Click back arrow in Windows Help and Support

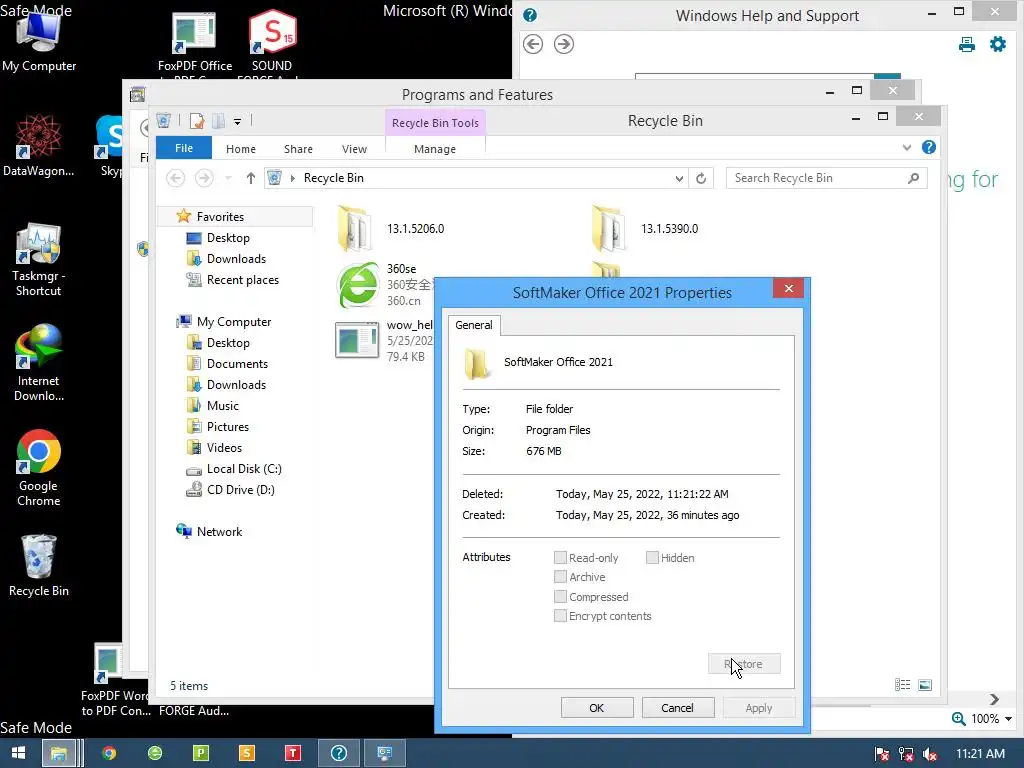click(x=533, y=44)
